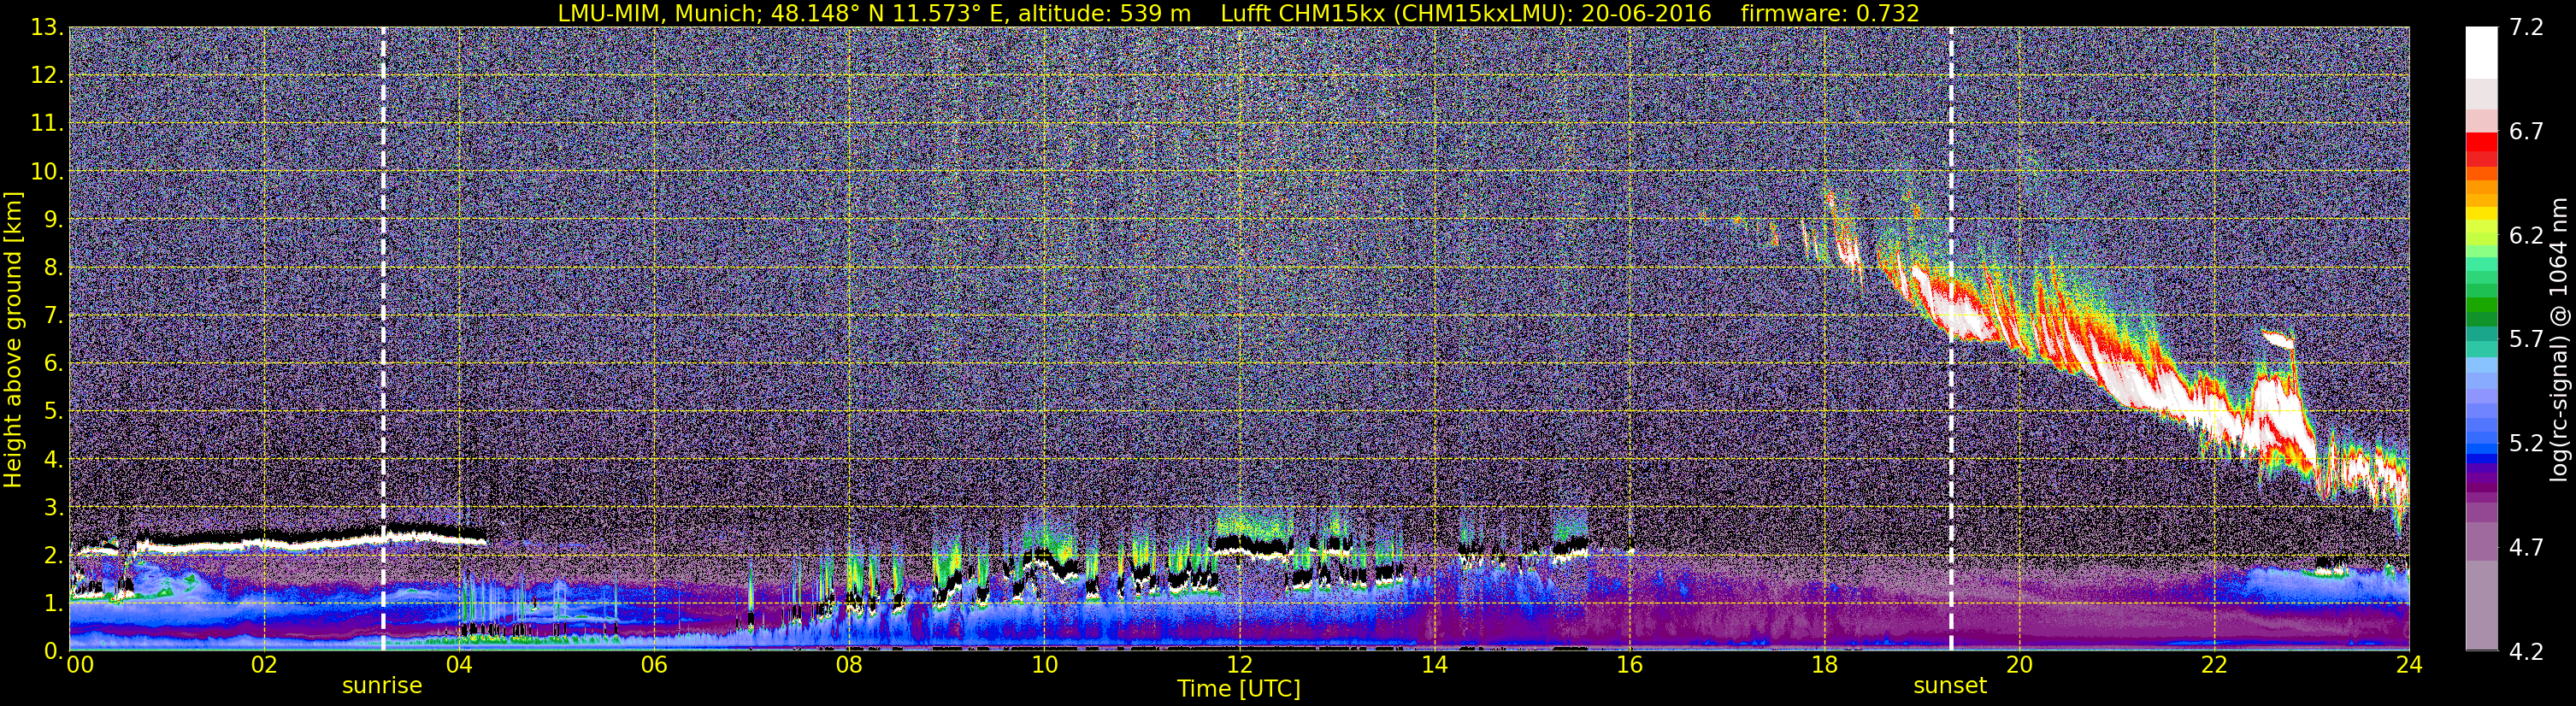Click the time axis tick '22'
The height and width of the screenshot is (706, 2576).
click(2214, 666)
